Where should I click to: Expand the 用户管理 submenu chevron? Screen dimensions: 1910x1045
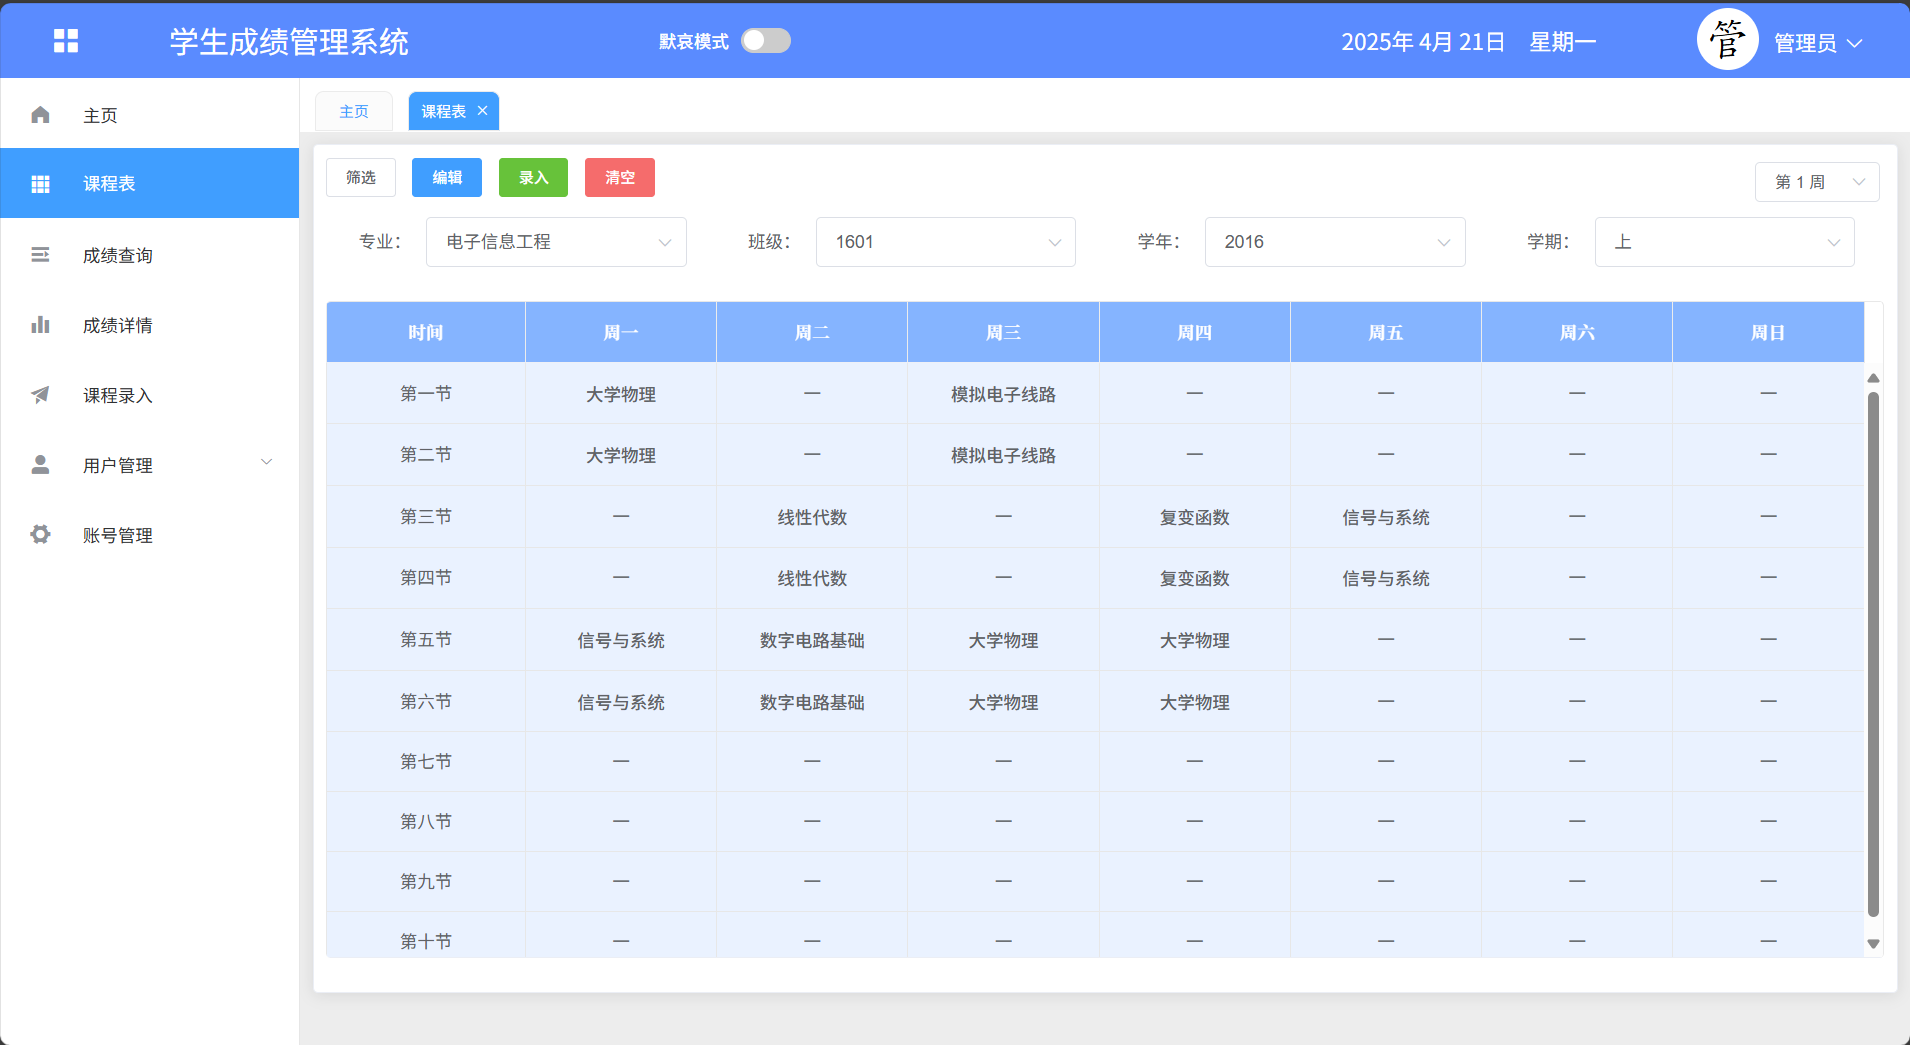click(266, 462)
